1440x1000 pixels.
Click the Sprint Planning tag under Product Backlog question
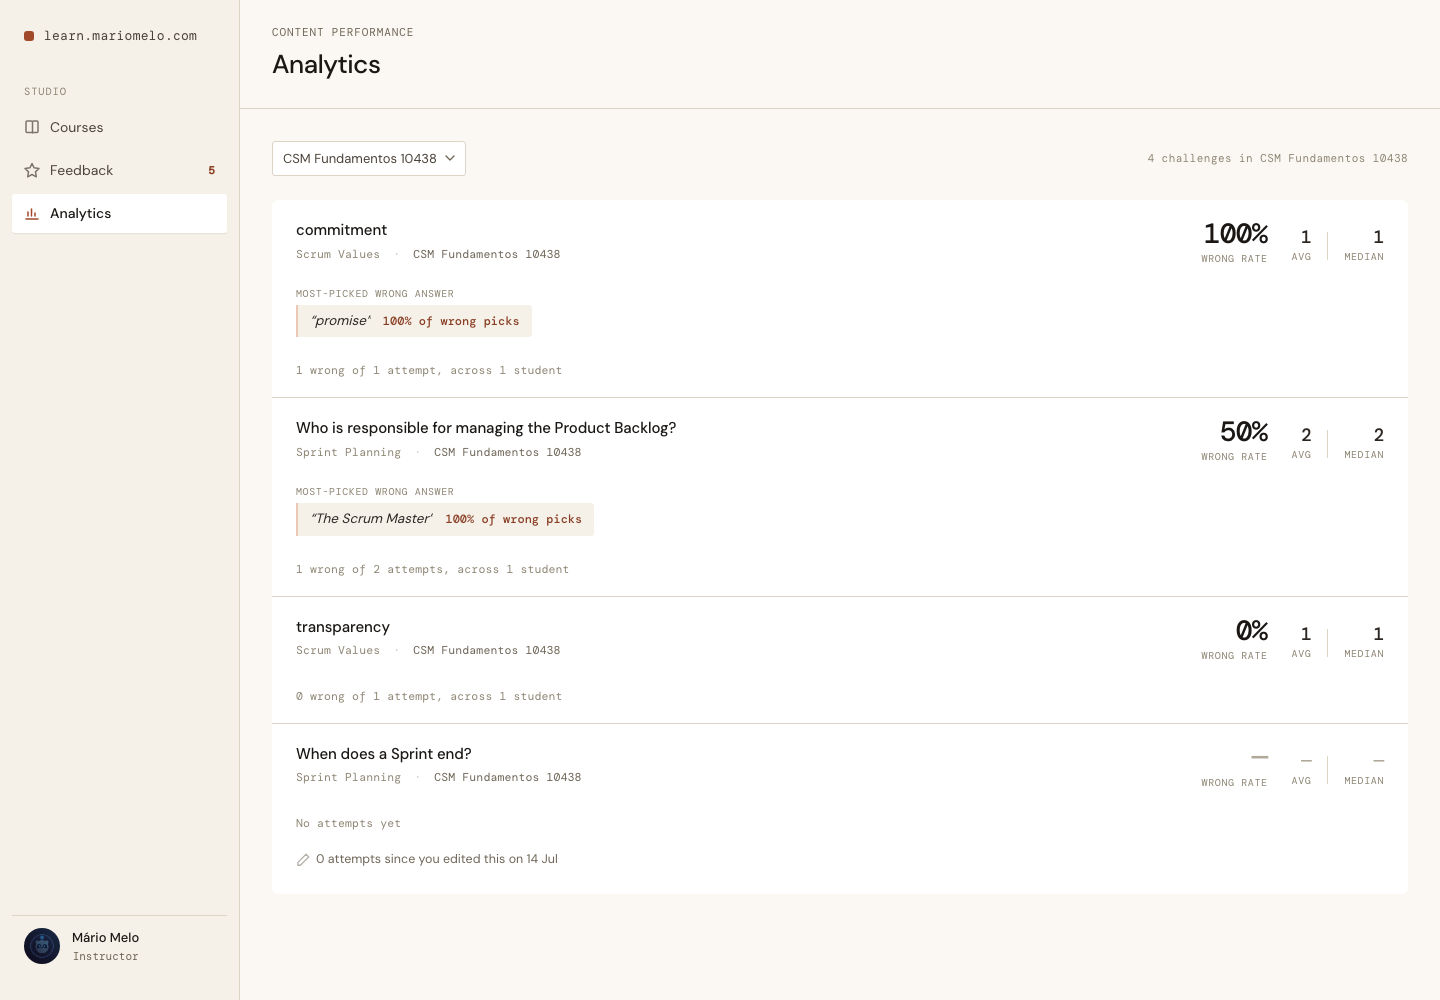(x=348, y=453)
